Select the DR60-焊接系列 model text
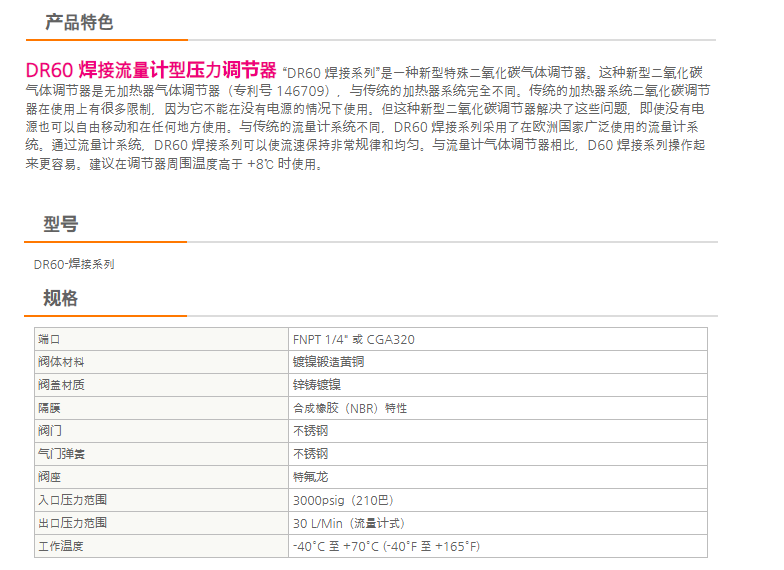 tap(74, 264)
